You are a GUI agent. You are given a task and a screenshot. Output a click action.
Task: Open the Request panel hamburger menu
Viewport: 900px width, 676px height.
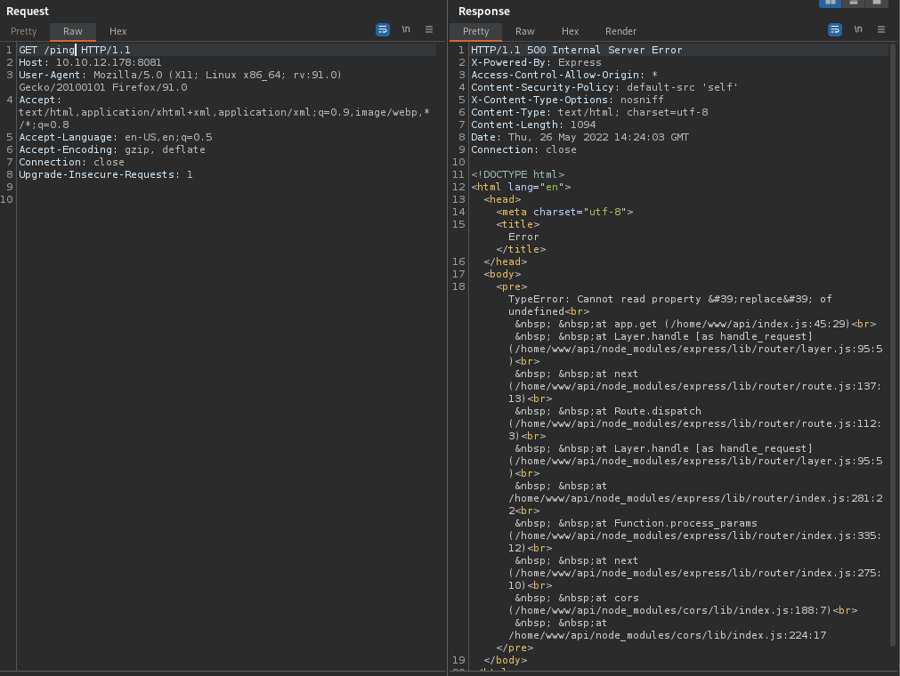pos(429,30)
